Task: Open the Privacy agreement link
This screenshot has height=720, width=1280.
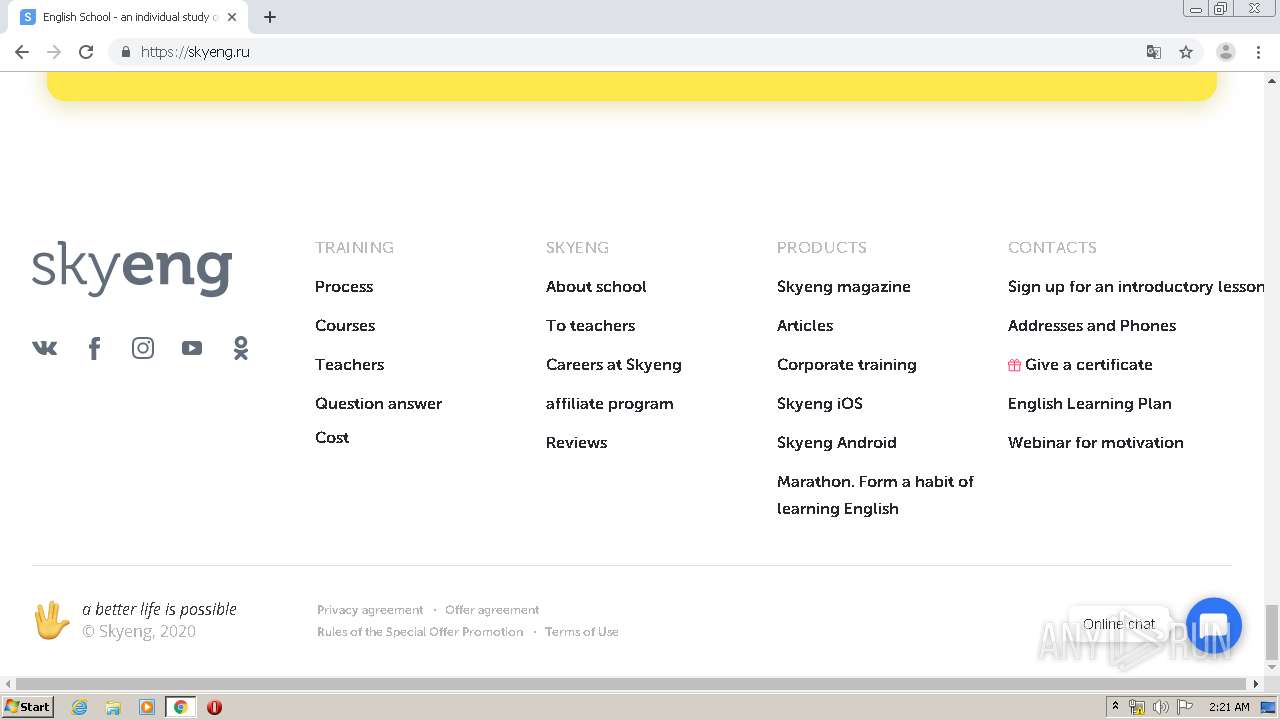Action: point(370,610)
